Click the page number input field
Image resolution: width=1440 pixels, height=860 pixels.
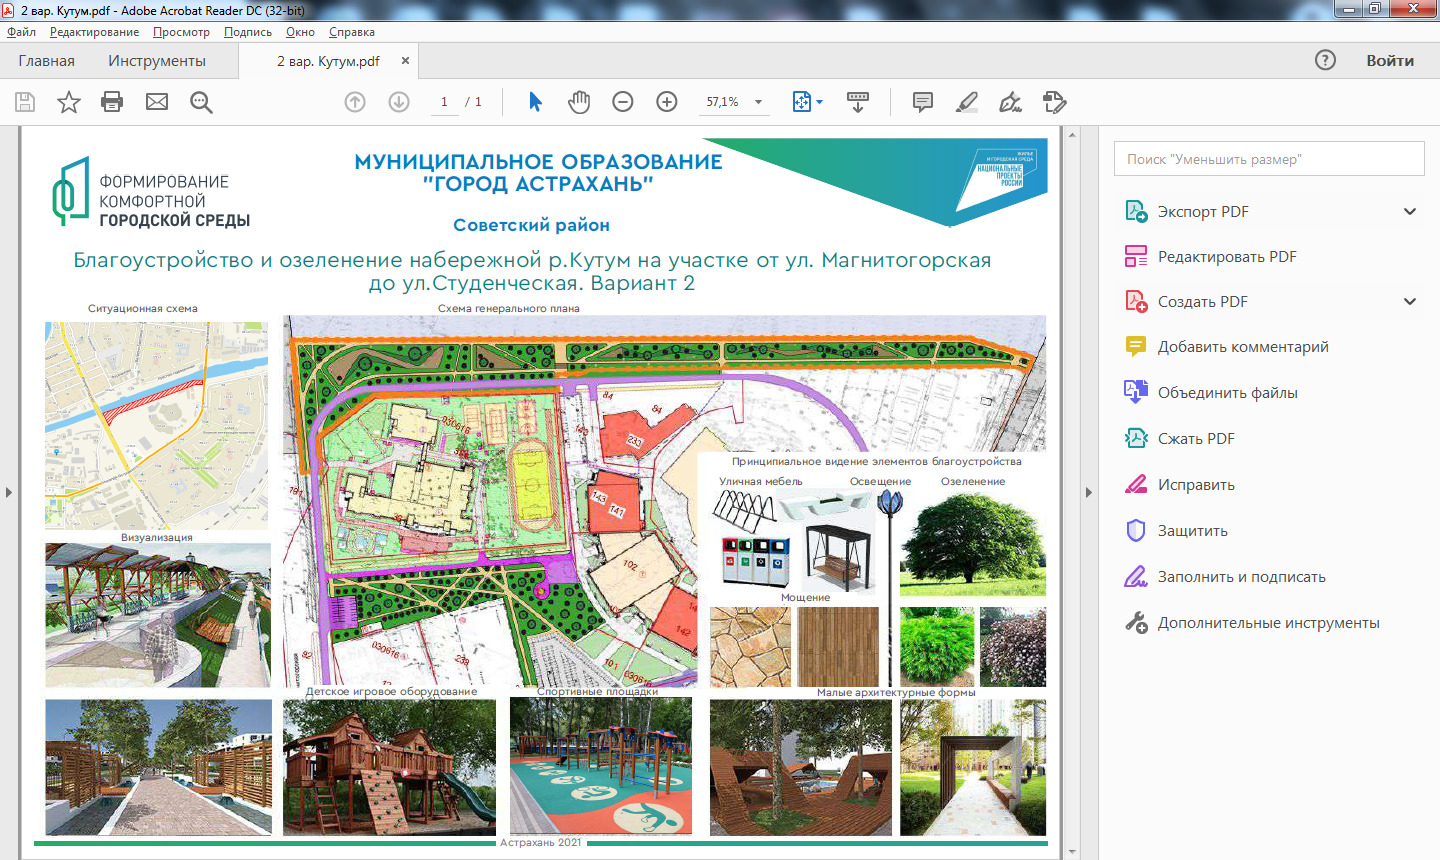coord(444,102)
